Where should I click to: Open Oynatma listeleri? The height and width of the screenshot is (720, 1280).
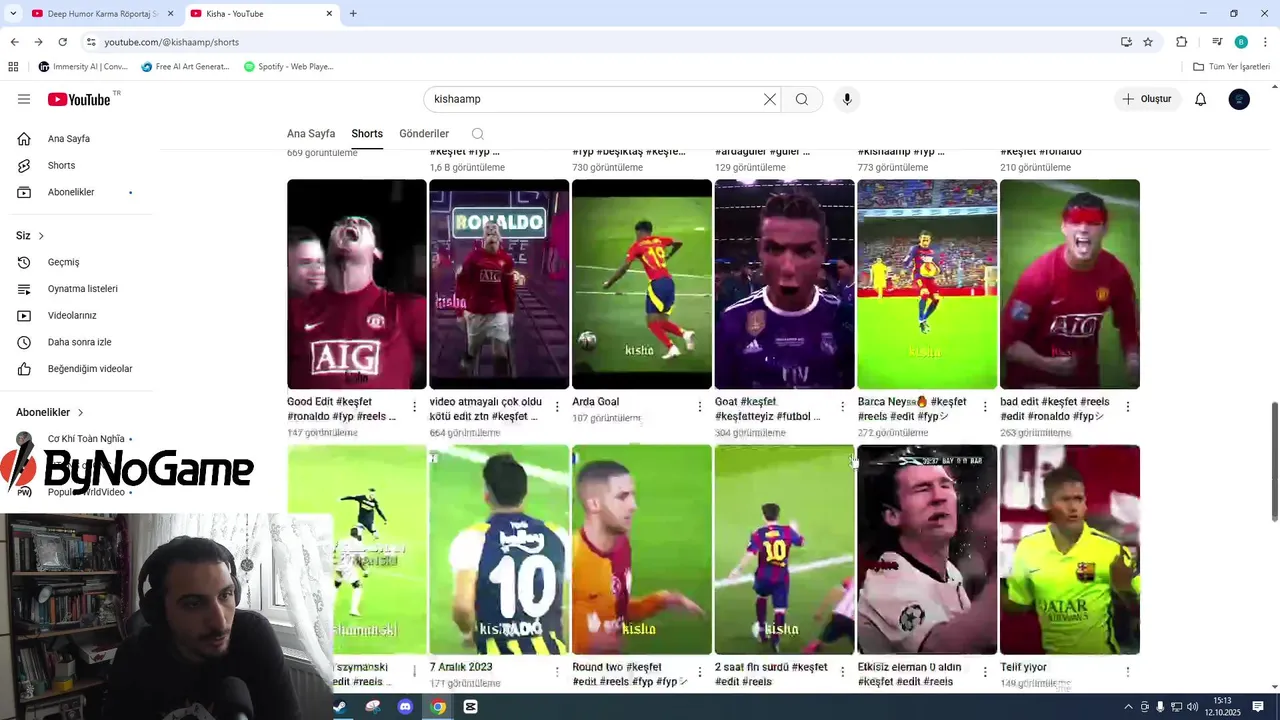click(x=85, y=289)
